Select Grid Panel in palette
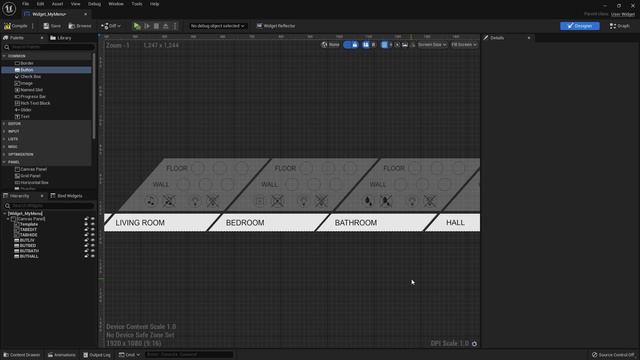Viewport: 640px width, 360px height. pos(30,176)
